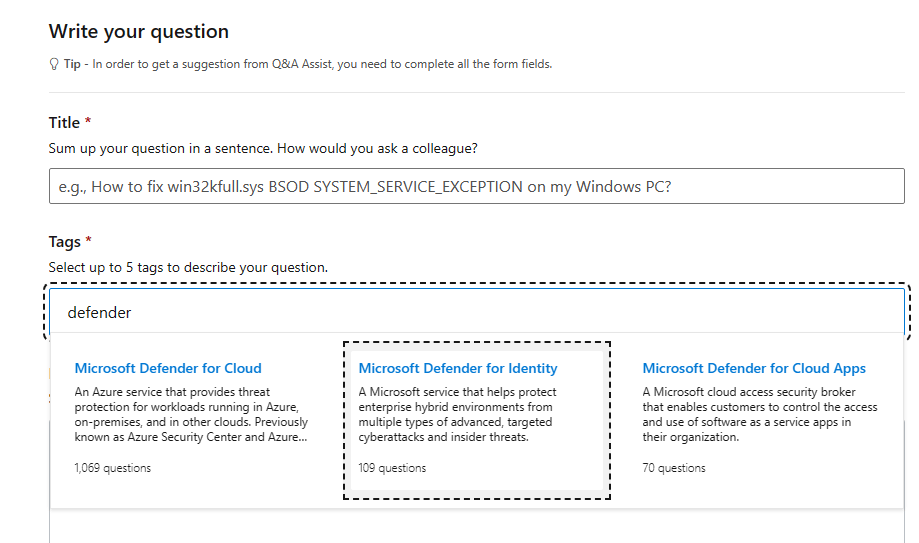Screen dimensions: 919x543
Task: Click the lightbulb Tip icon
Action: click(54, 64)
